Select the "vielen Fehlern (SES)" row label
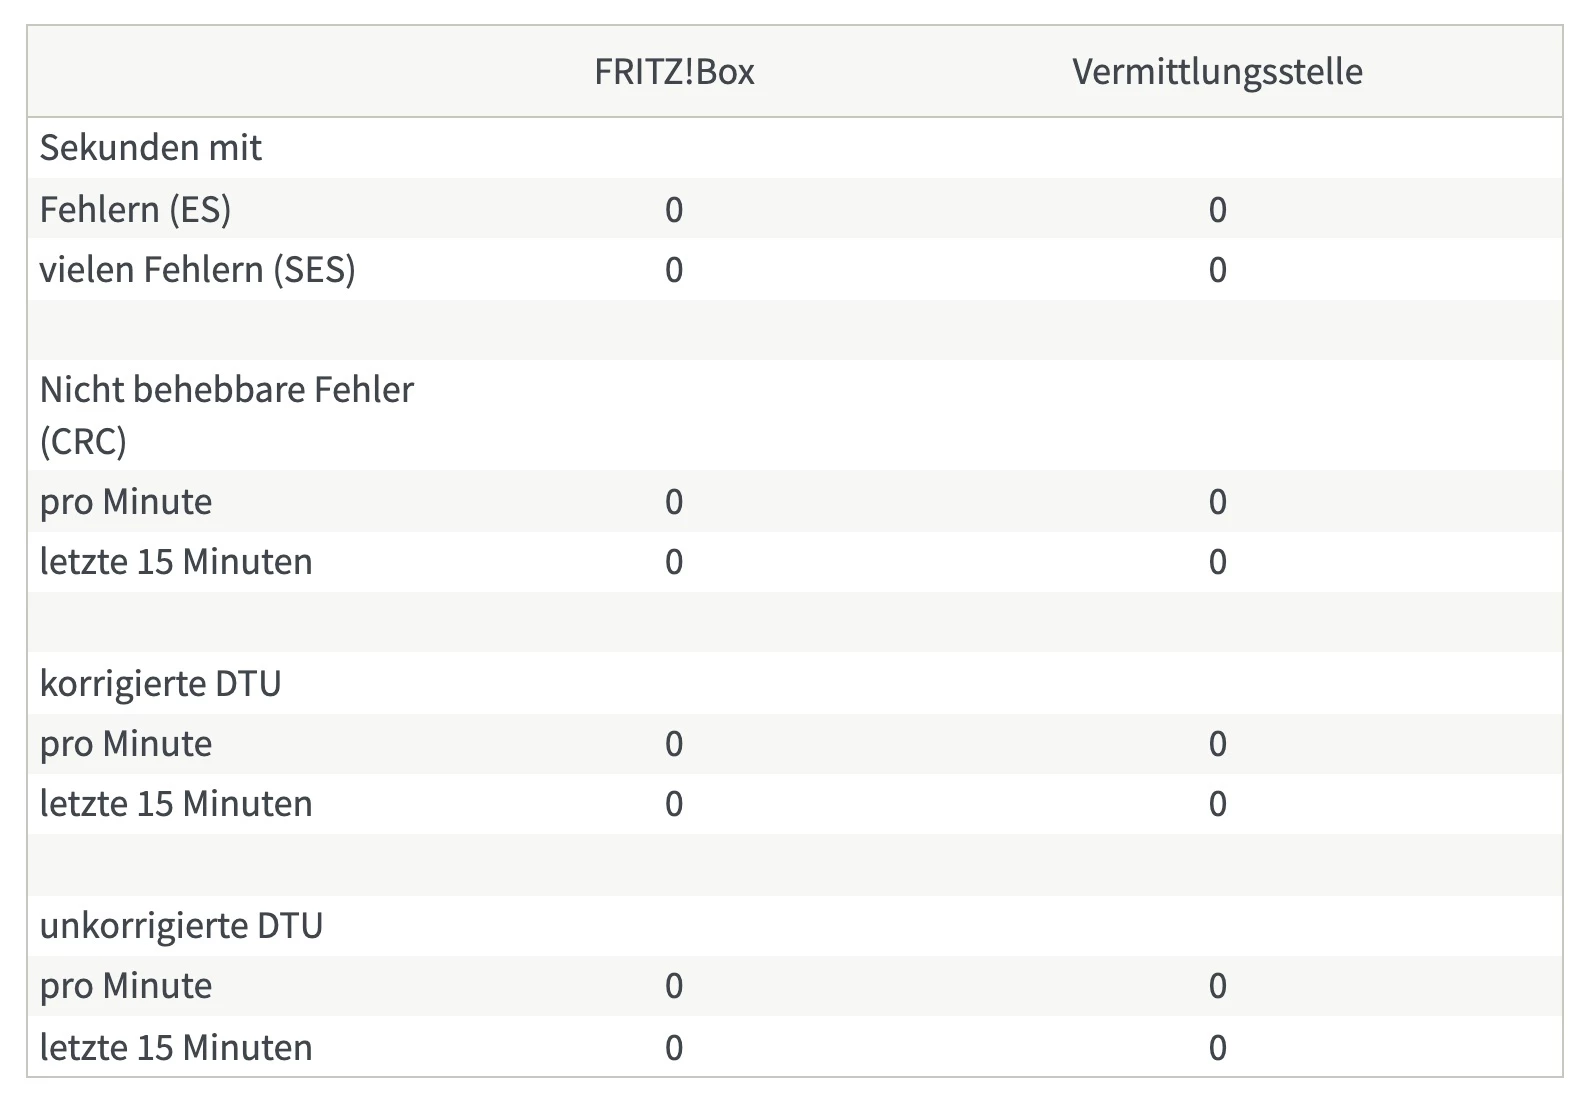1588x1096 pixels. click(x=197, y=270)
